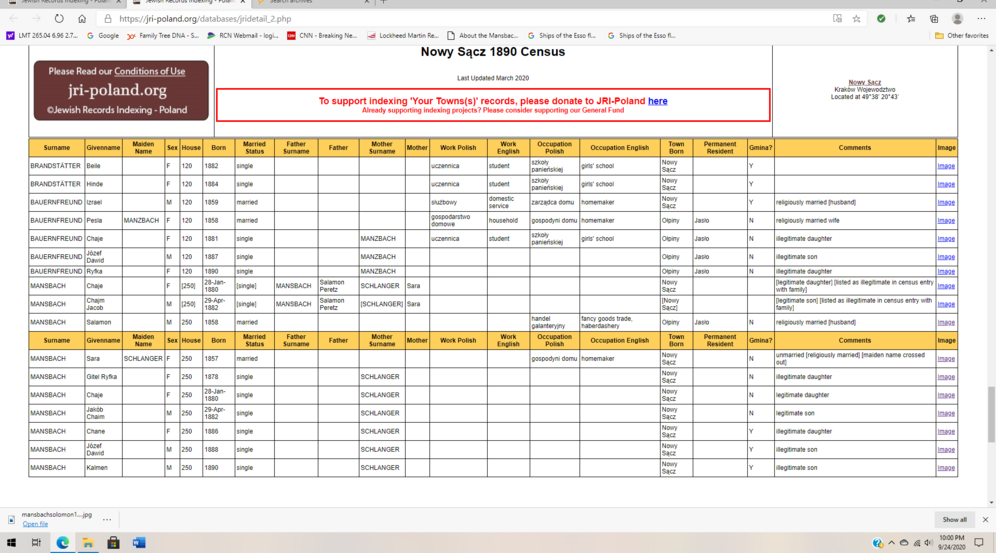Open the Favorites list icon
Viewport: 996px width, 553px height.
(911, 19)
